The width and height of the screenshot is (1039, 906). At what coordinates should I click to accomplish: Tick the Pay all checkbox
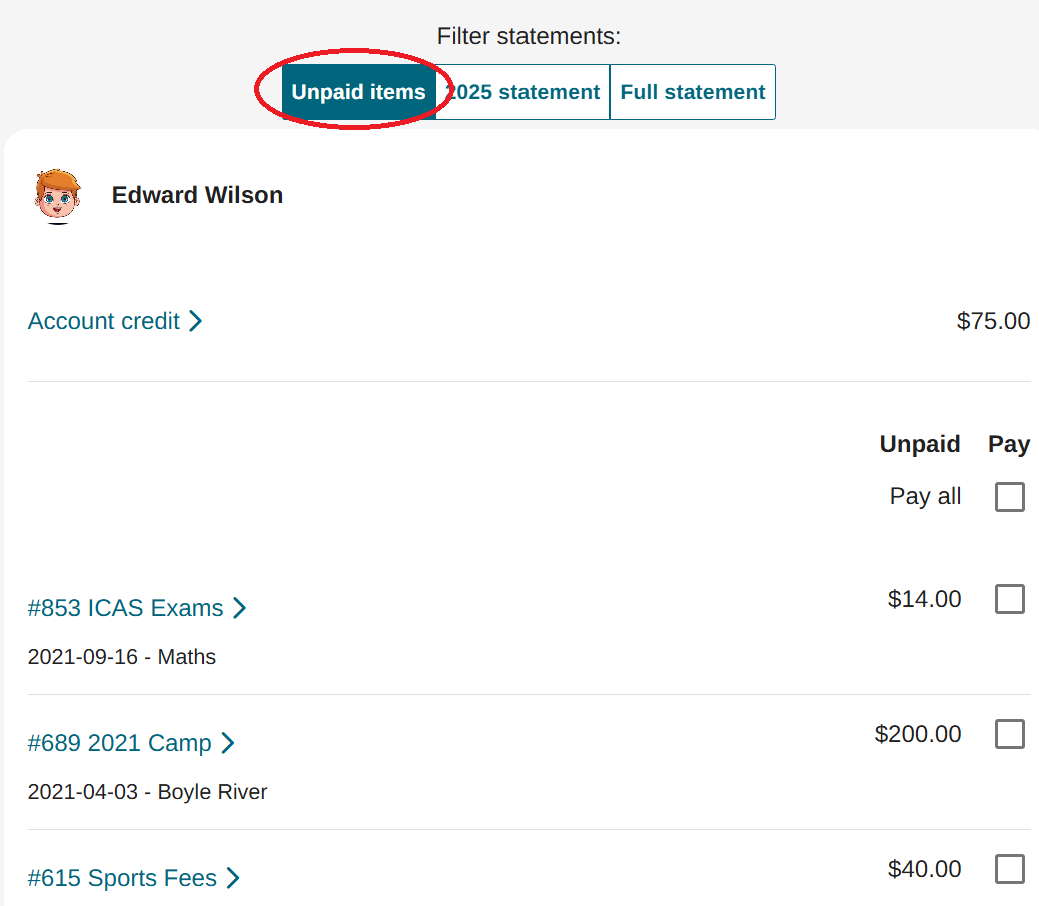[x=1010, y=497]
